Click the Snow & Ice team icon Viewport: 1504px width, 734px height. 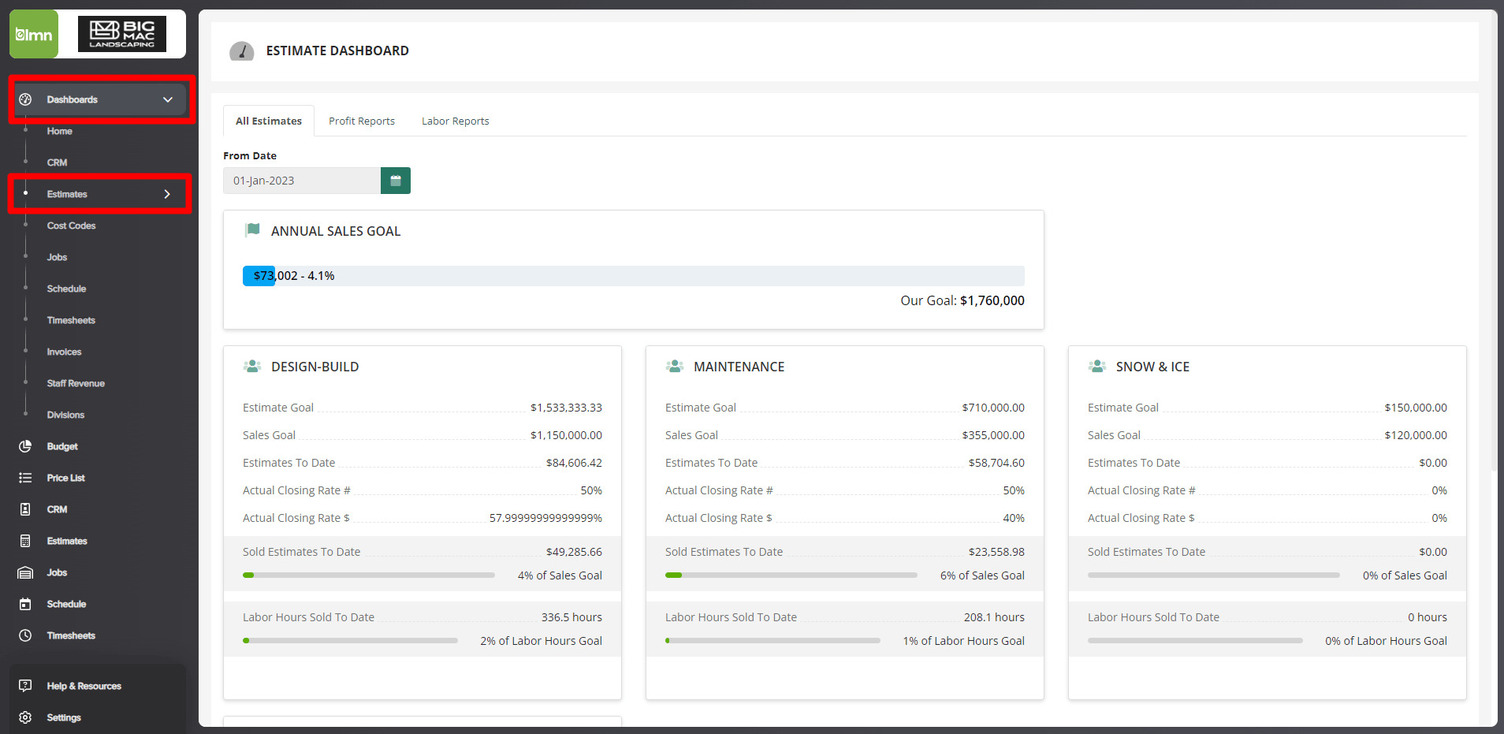(1096, 366)
